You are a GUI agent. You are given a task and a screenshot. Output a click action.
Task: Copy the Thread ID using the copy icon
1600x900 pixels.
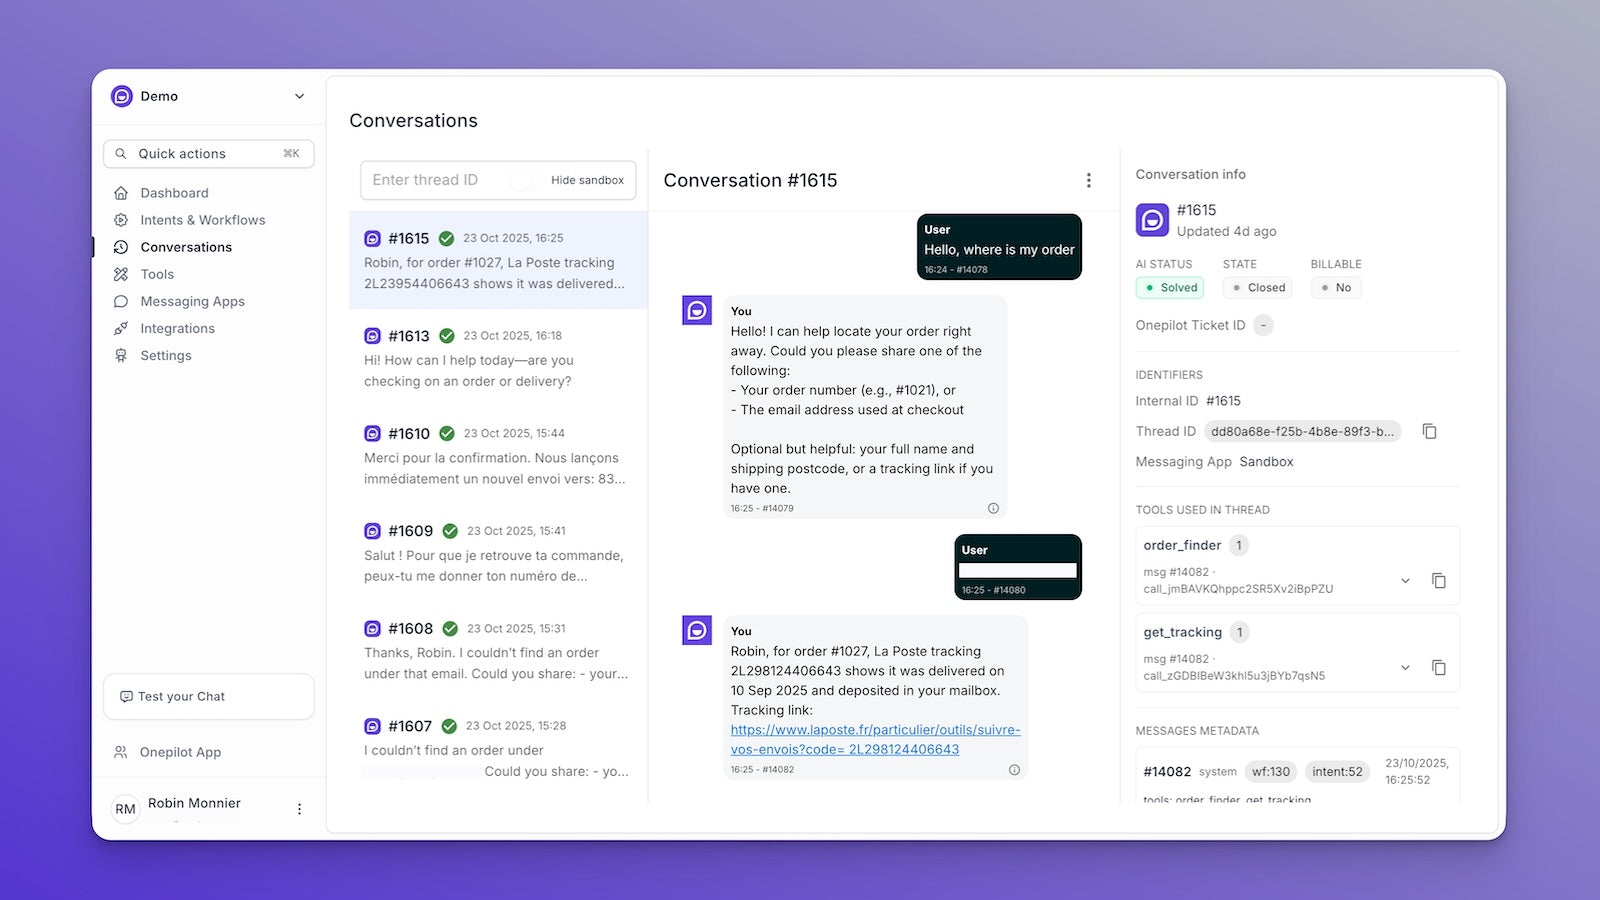pos(1430,431)
